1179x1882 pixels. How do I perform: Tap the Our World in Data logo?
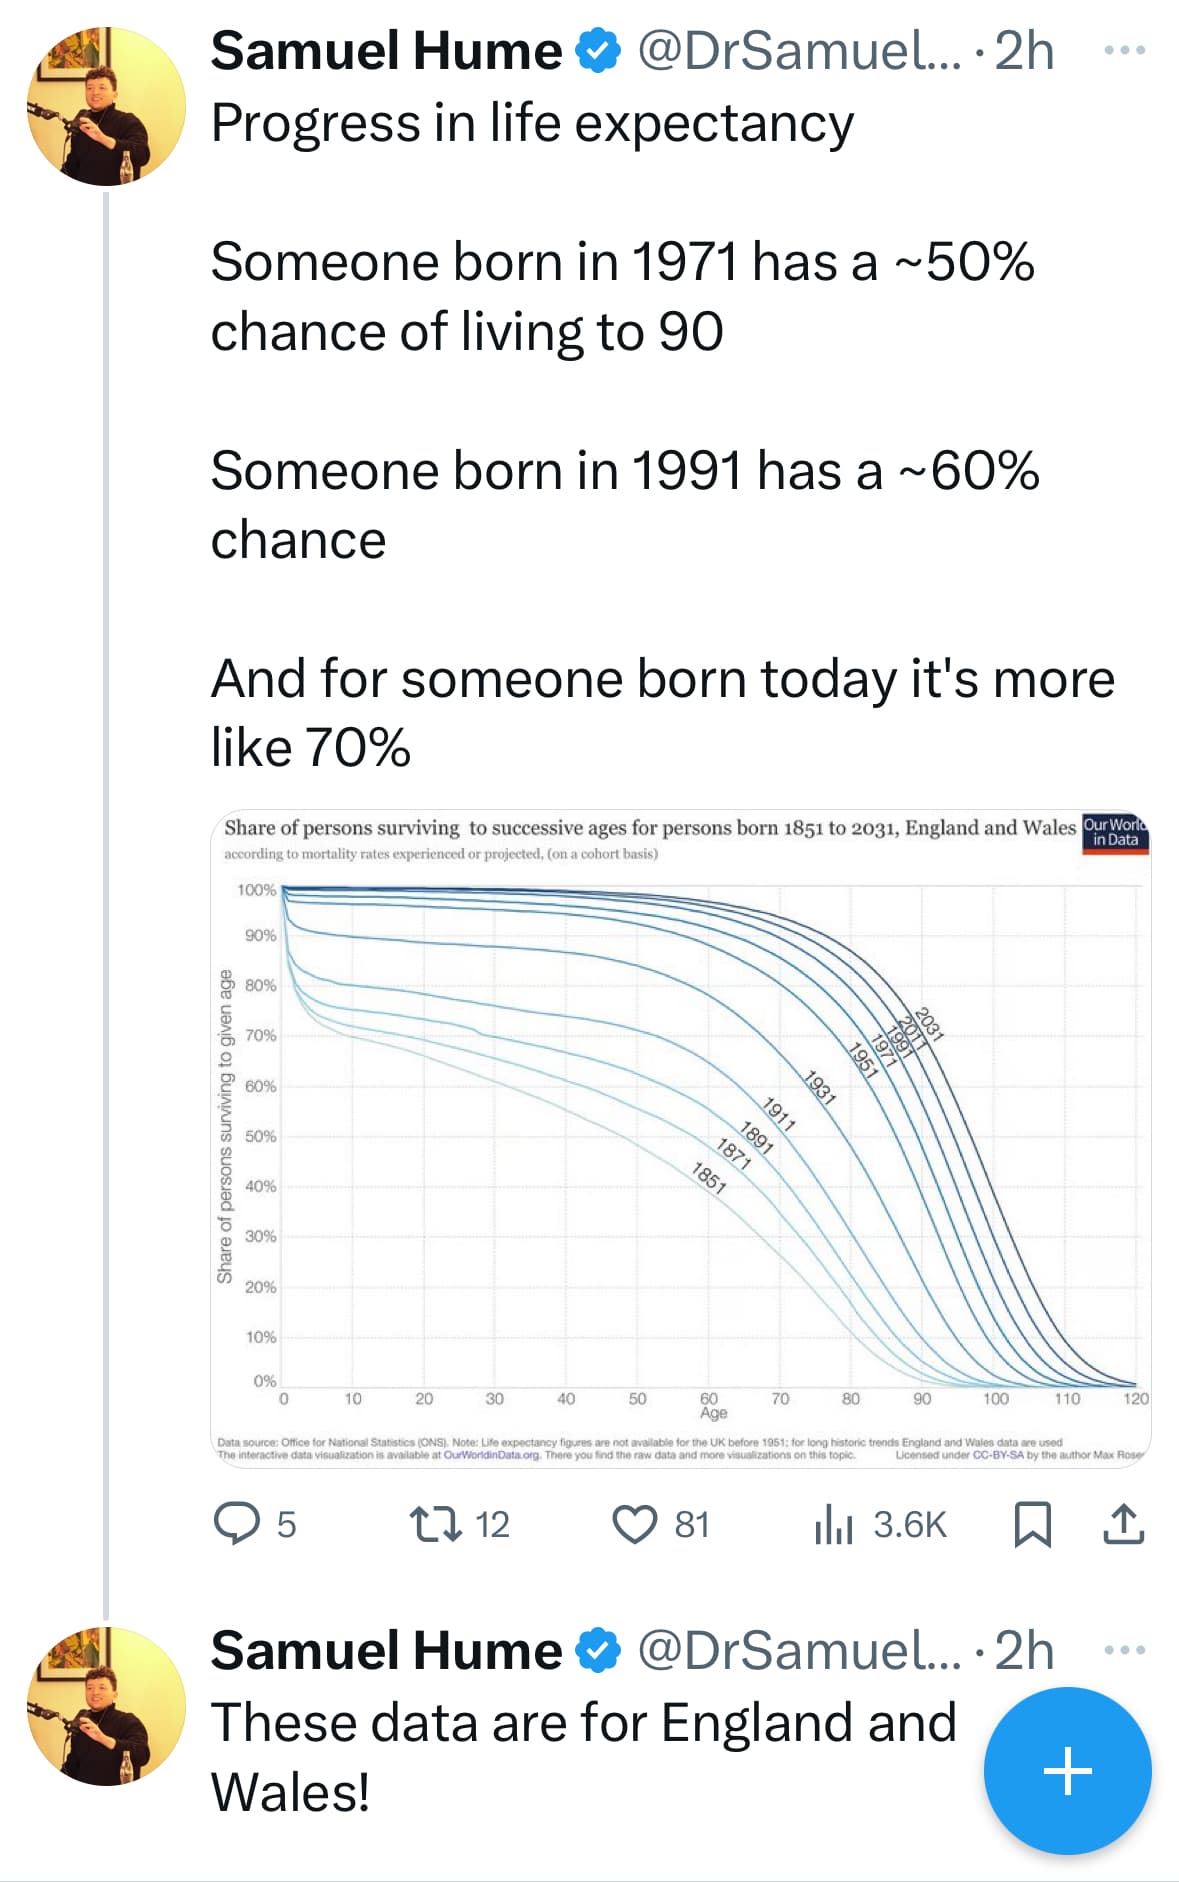tap(1115, 833)
